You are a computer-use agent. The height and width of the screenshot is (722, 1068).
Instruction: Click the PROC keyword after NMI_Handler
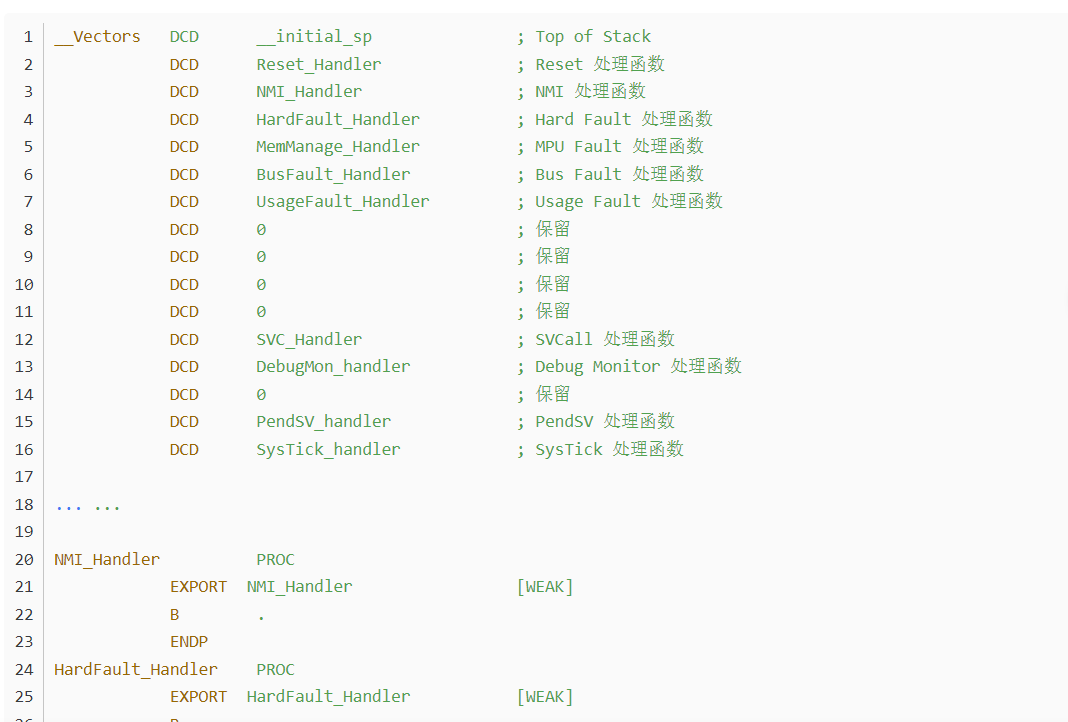pyautogui.click(x=275, y=560)
